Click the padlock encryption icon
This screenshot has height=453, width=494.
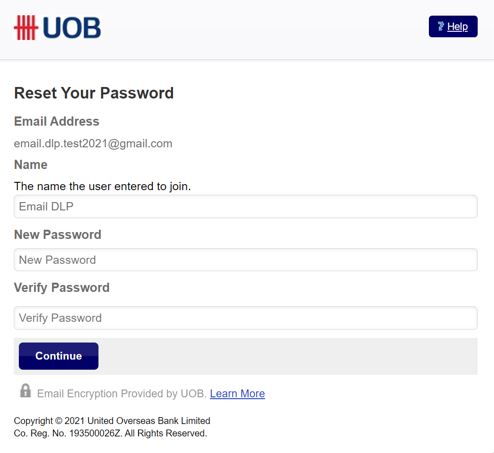25,391
